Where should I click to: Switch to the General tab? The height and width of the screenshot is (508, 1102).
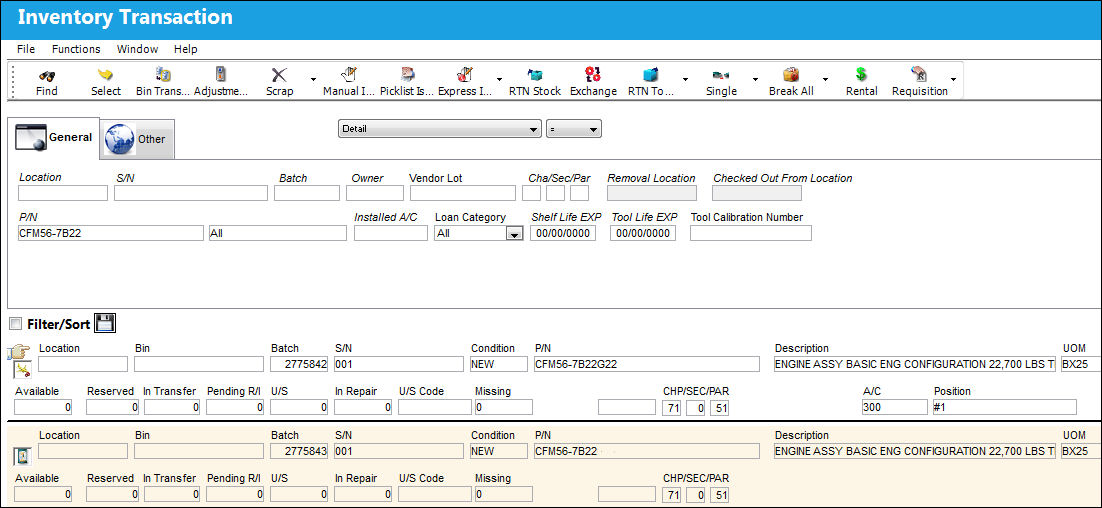point(53,137)
